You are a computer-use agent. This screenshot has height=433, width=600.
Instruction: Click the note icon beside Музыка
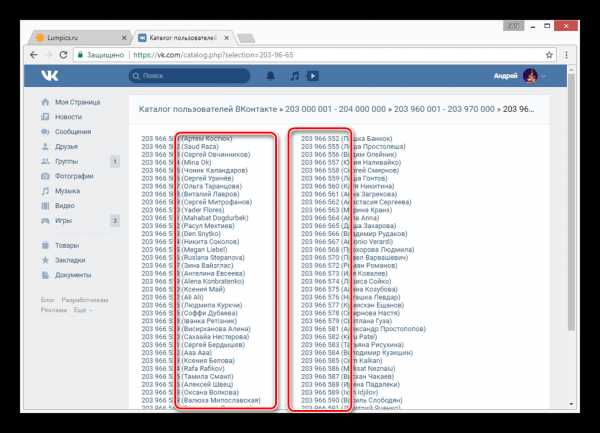point(45,190)
